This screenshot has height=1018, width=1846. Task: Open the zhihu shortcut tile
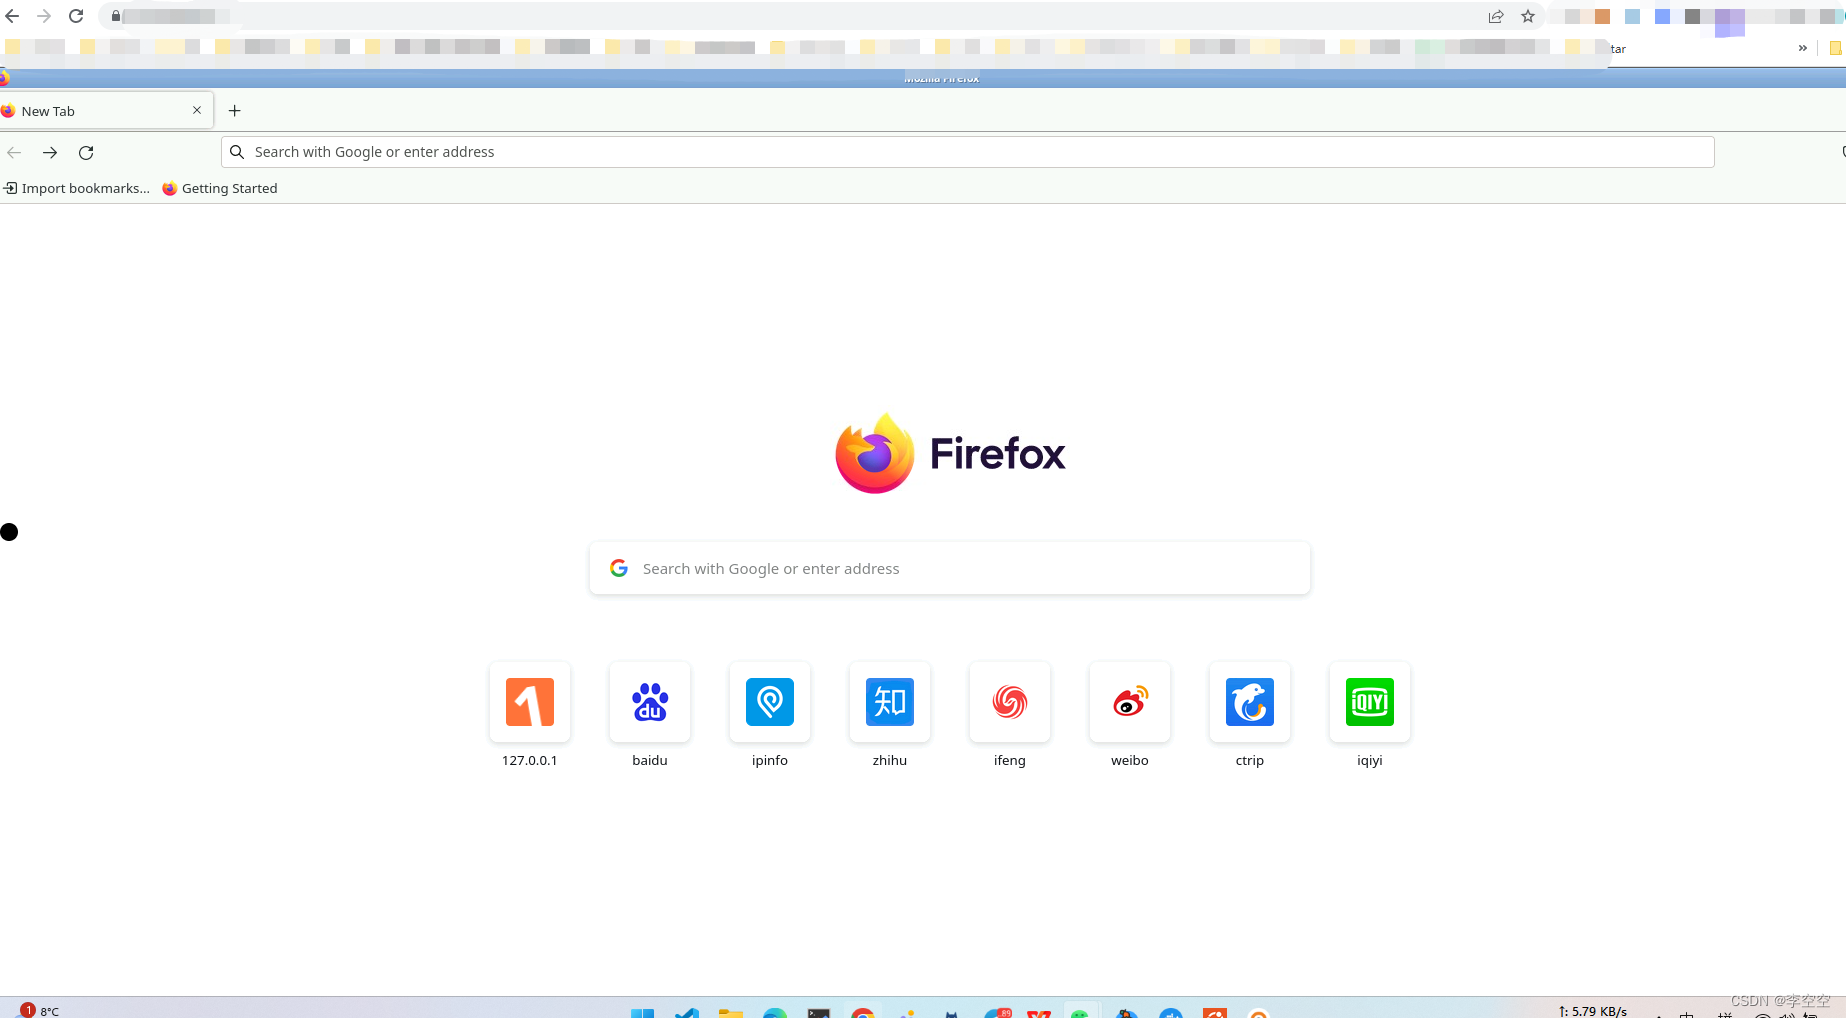[890, 702]
